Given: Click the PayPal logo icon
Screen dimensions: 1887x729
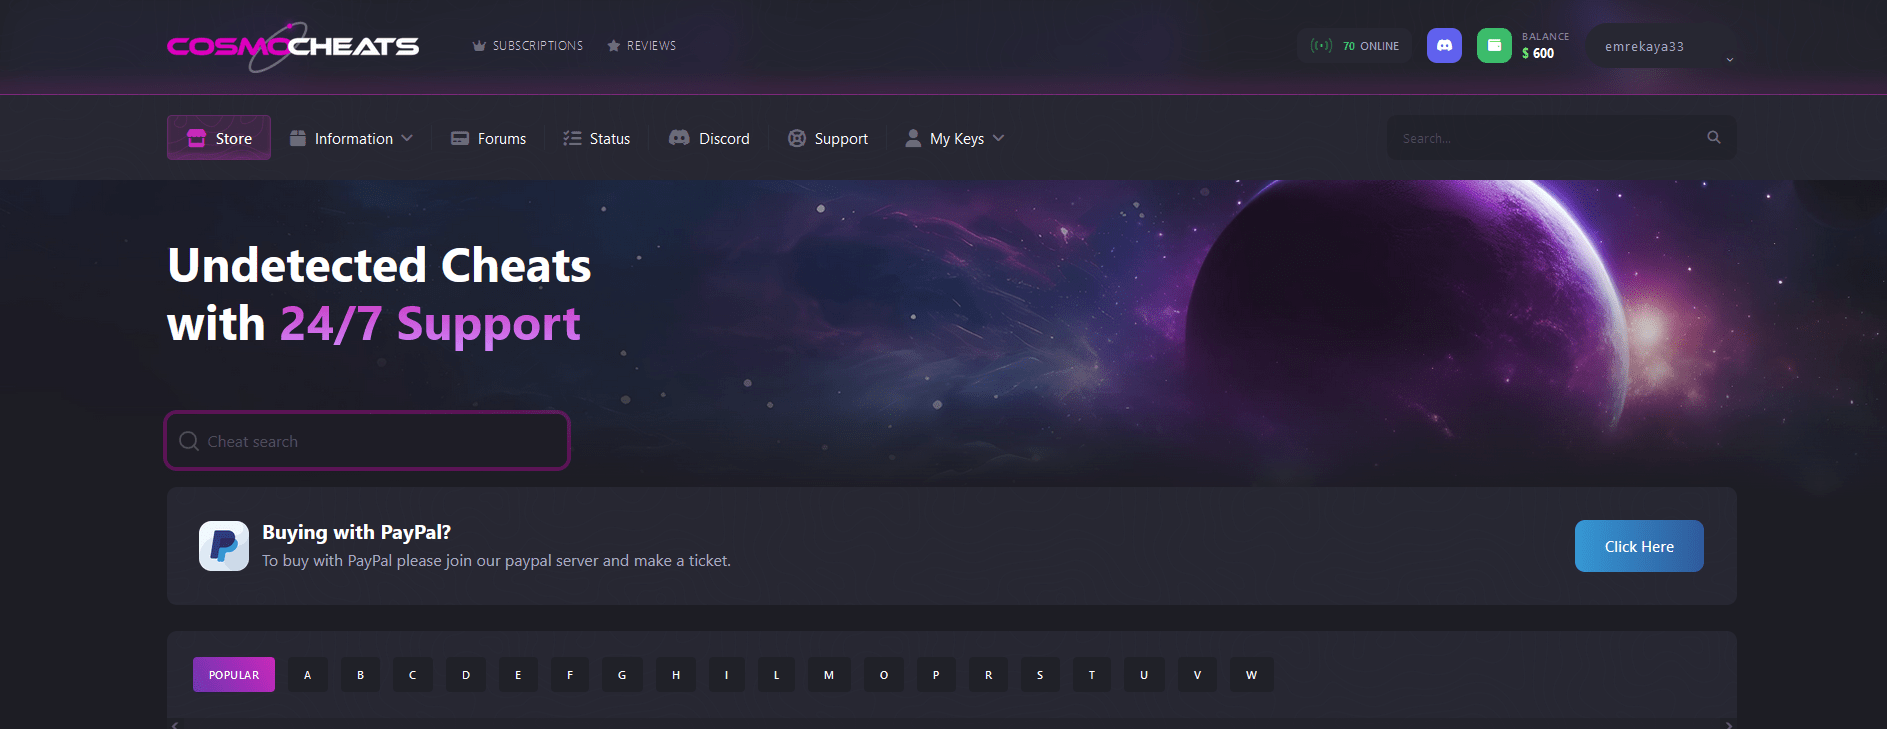Looking at the screenshot, I should [224, 546].
